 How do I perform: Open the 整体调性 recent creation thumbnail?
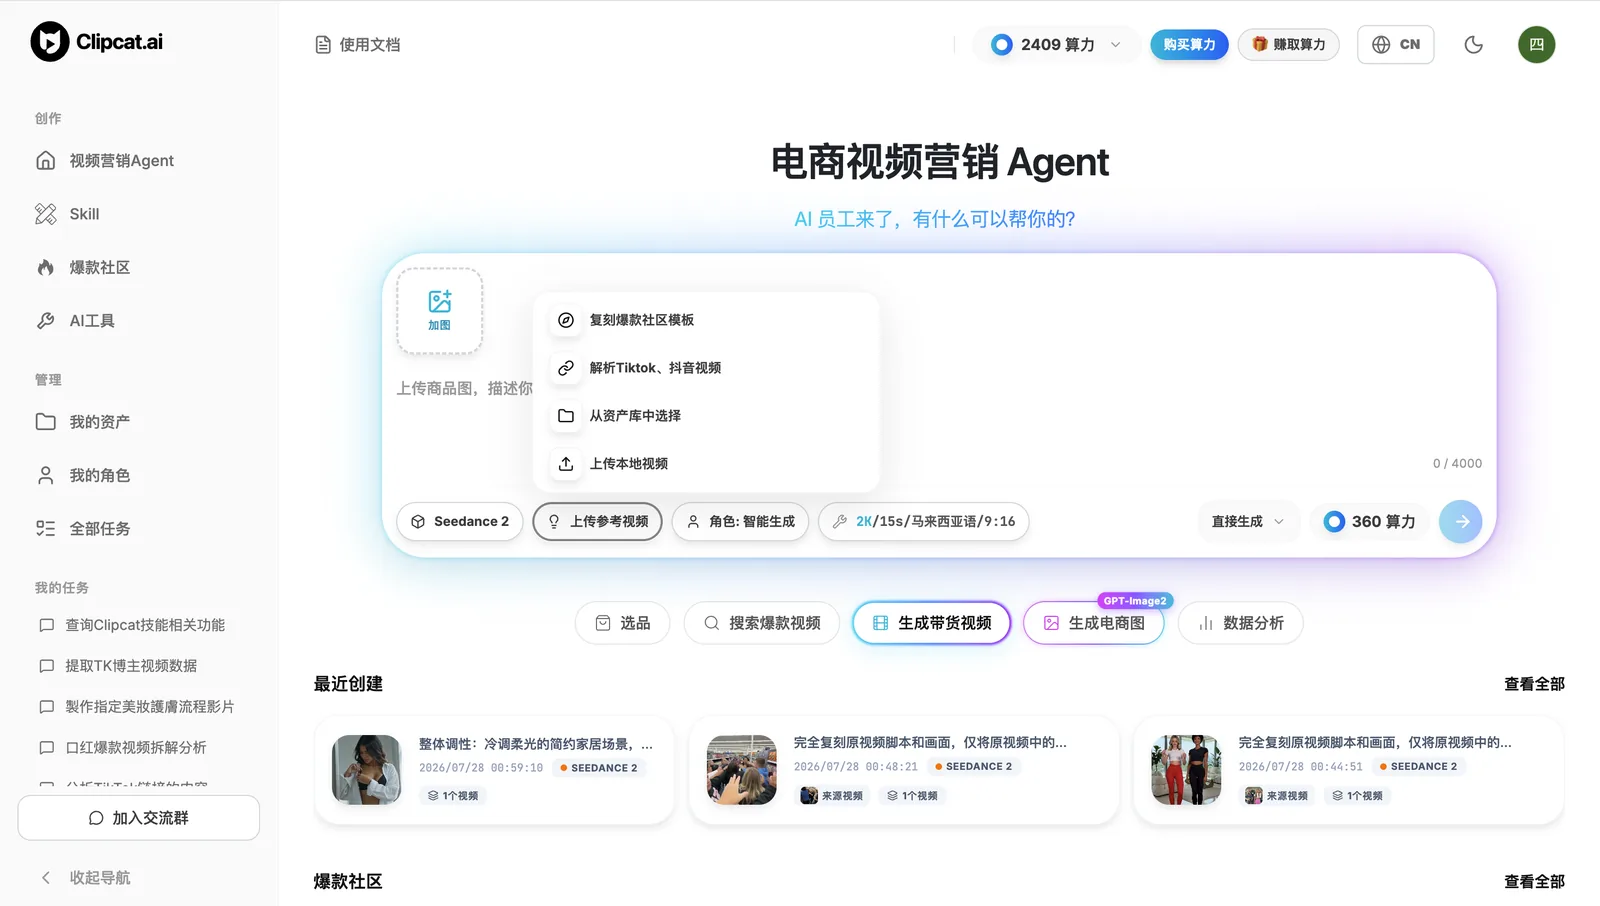[367, 770]
